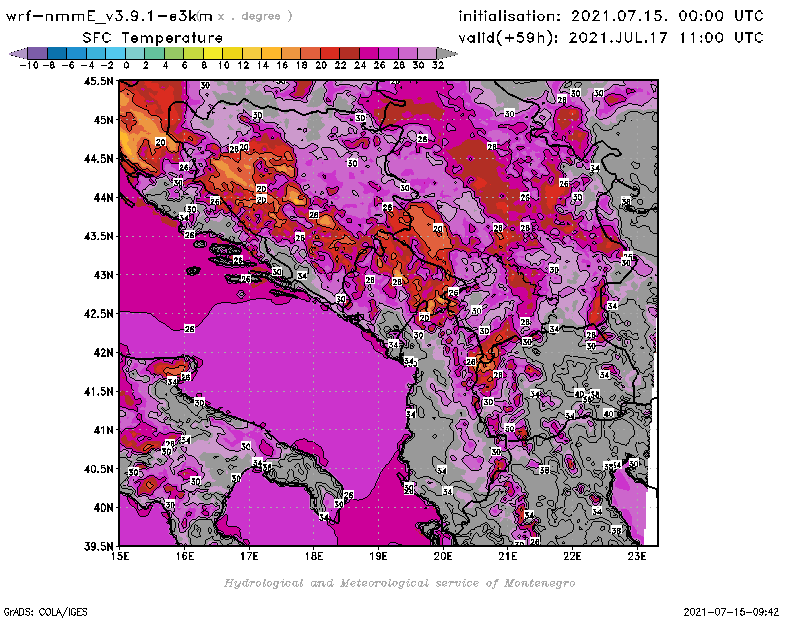Pick the blue -6 to -4 legend swatch

pos(77,53)
